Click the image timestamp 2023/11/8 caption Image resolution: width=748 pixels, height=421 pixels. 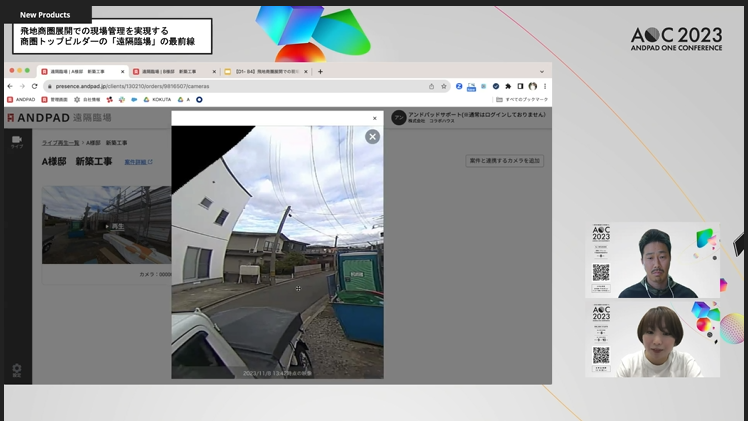(x=277, y=373)
